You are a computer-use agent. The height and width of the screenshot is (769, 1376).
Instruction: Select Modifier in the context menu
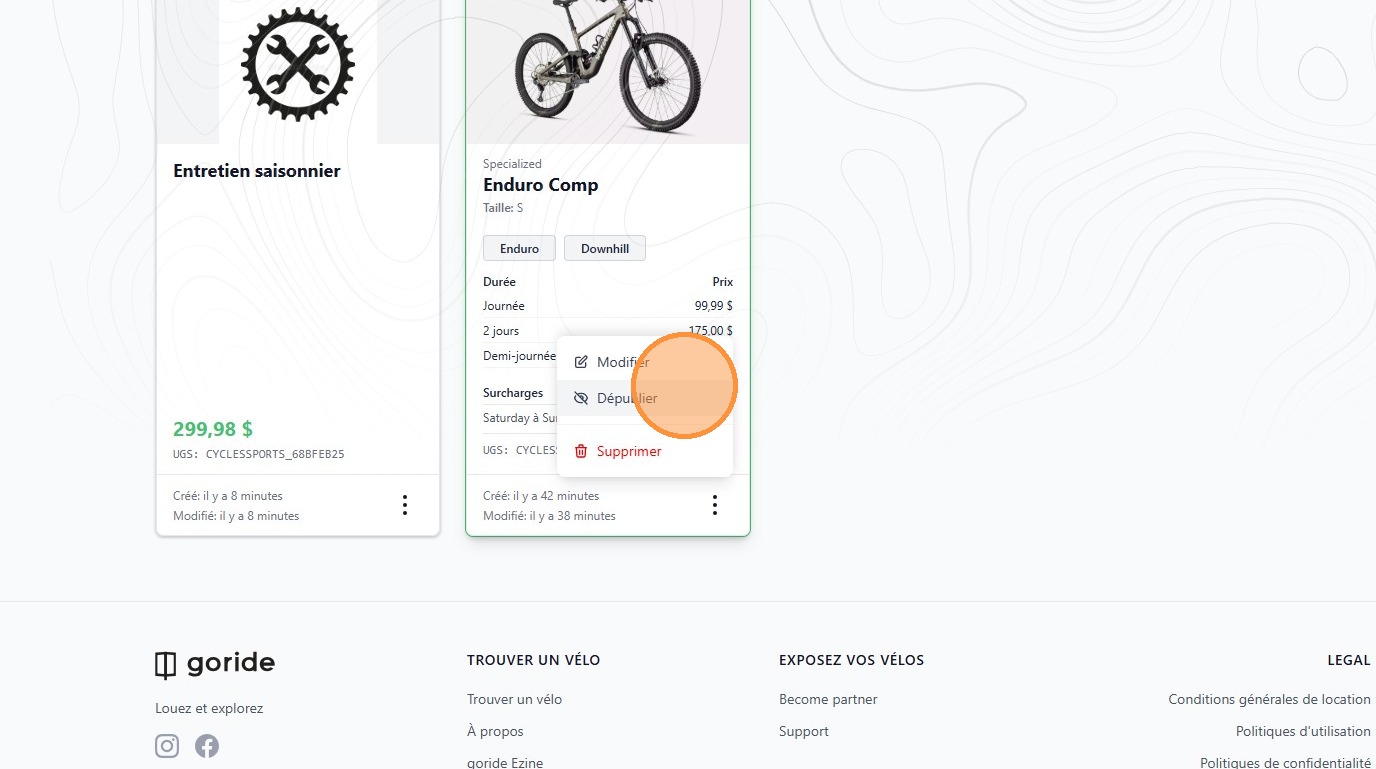point(622,362)
